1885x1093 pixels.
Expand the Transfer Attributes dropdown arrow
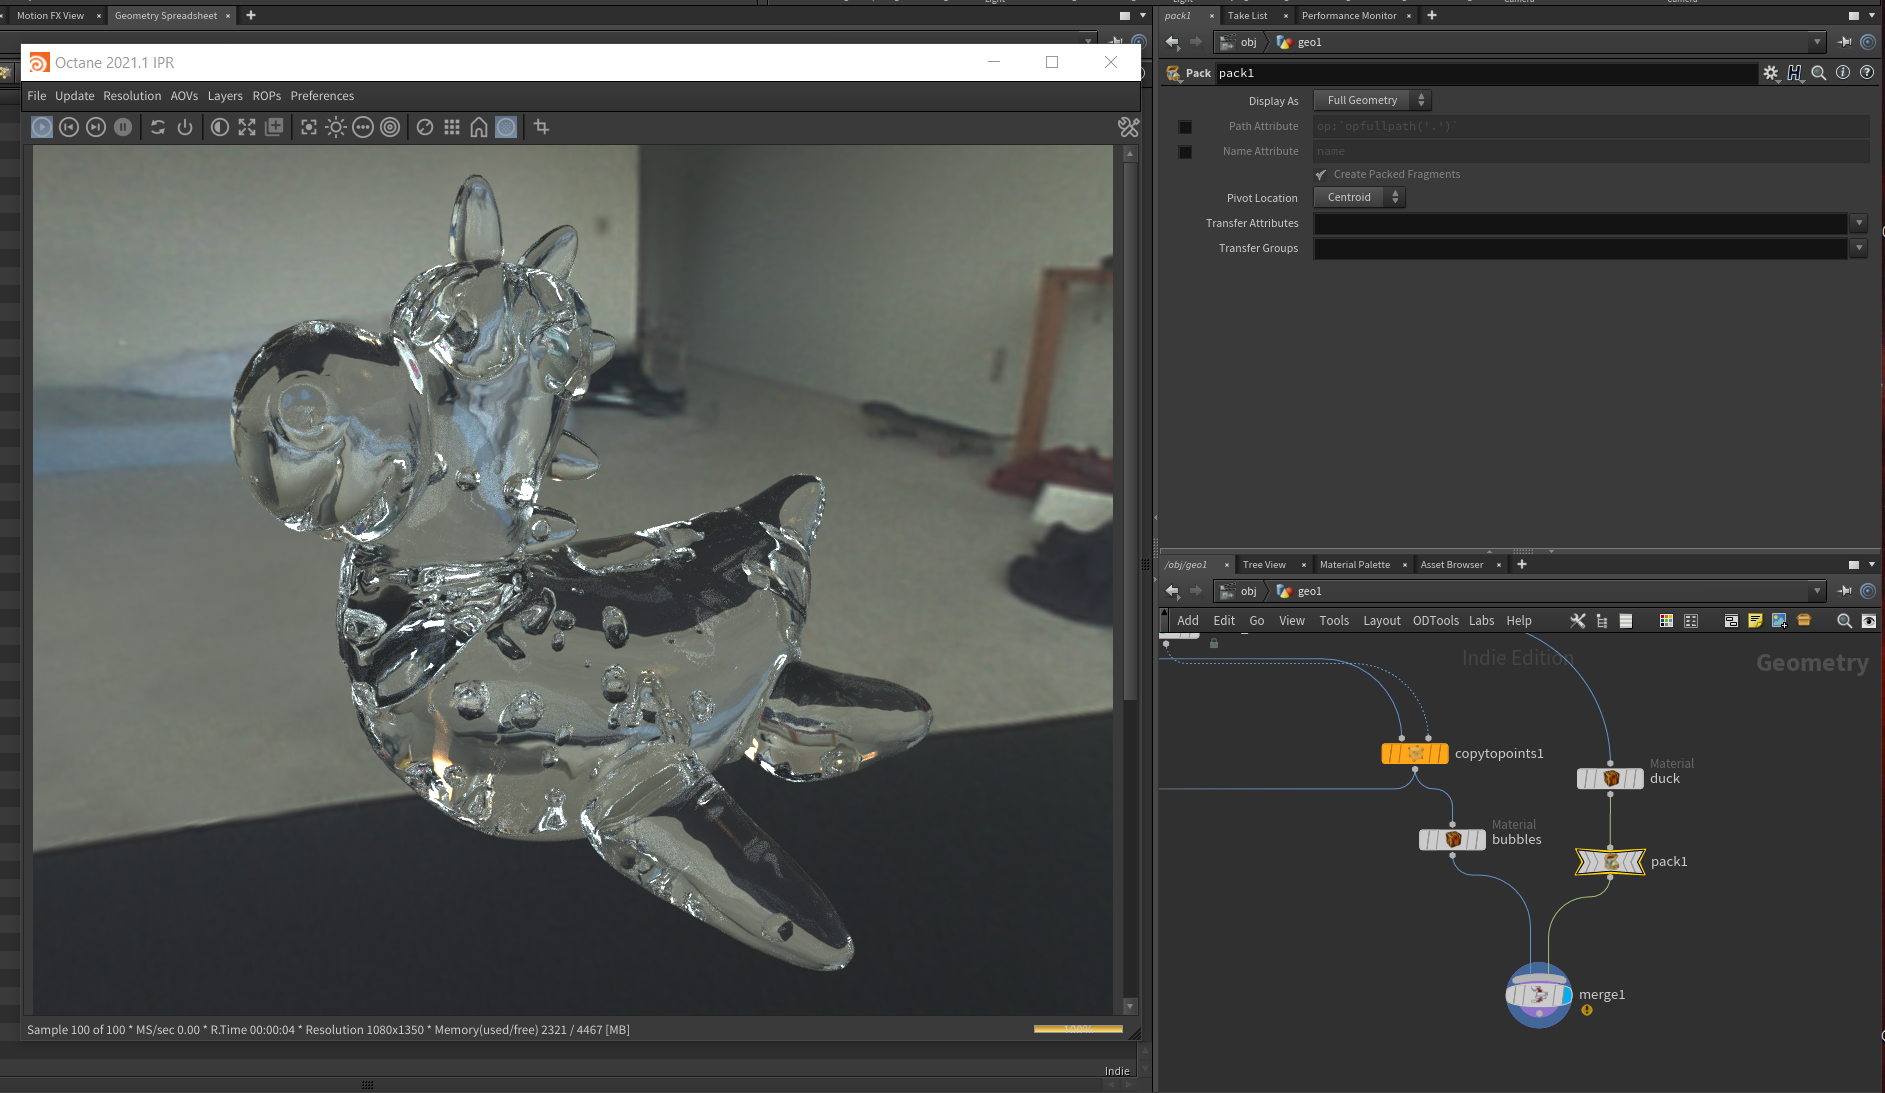click(x=1859, y=223)
